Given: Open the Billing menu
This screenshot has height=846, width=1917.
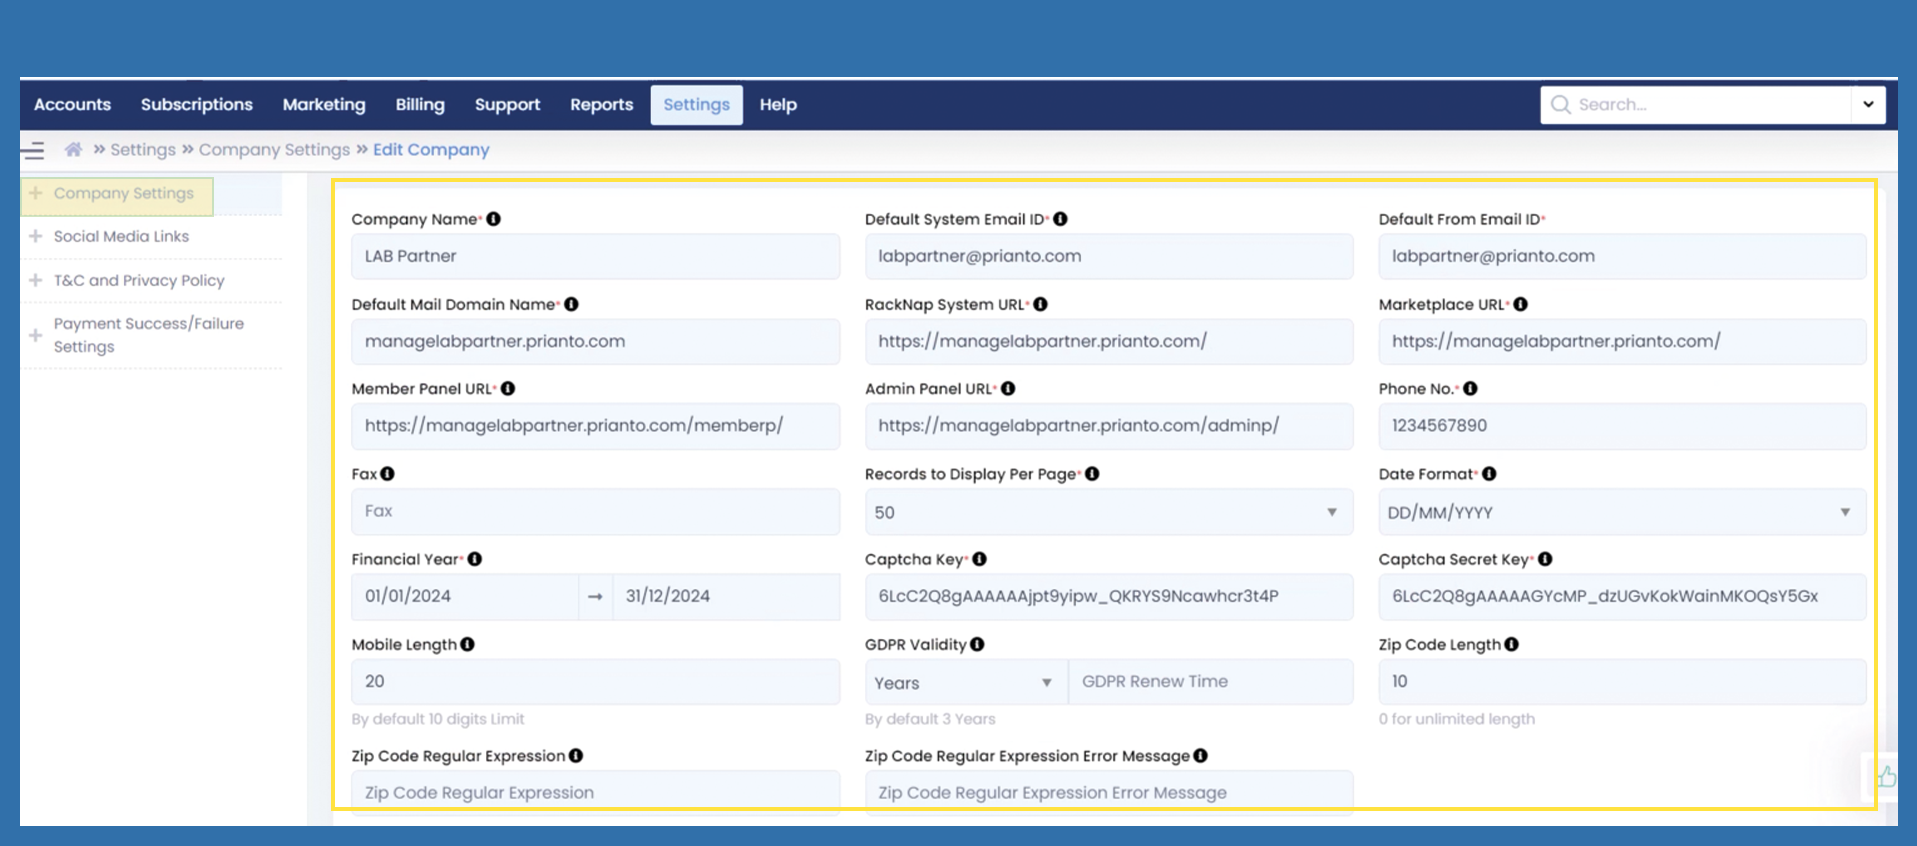Looking at the screenshot, I should tap(420, 105).
